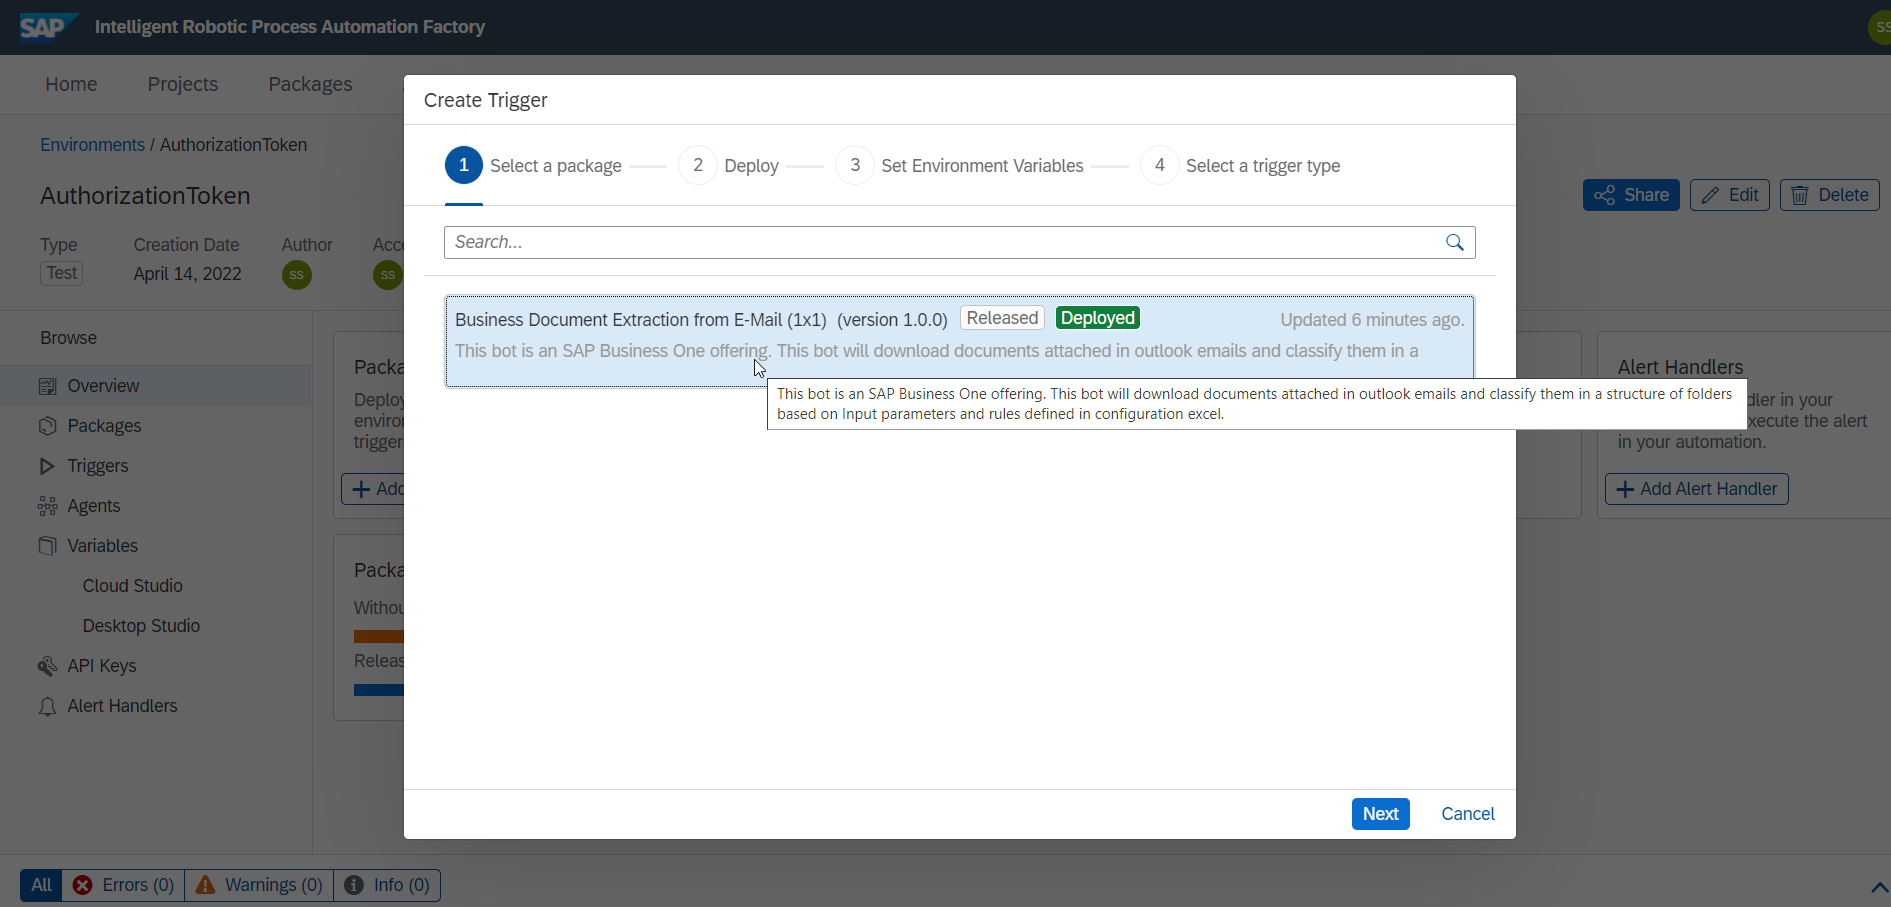Image resolution: width=1891 pixels, height=907 pixels.
Task: Open Triggers in the Browse sidebar
Action: 156,466
